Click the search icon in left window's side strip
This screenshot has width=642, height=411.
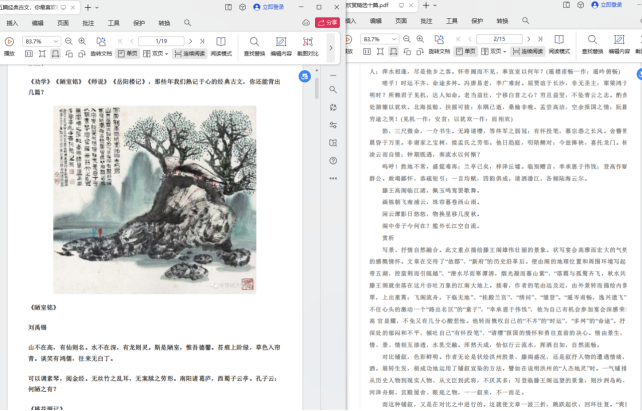333,90
